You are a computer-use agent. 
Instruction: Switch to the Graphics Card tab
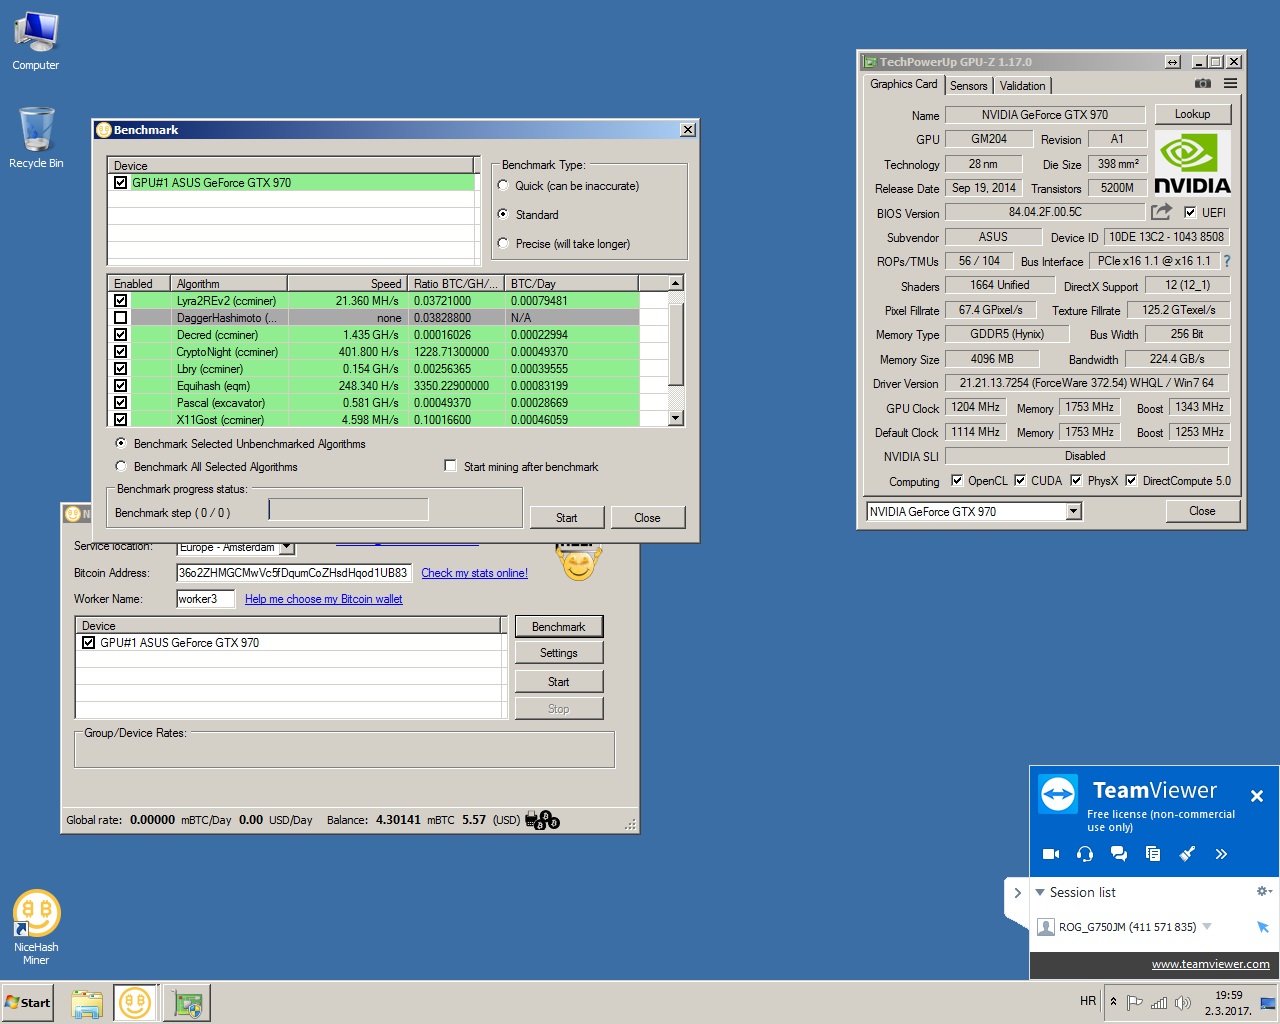pyautogui.click(x=904, y=85)
